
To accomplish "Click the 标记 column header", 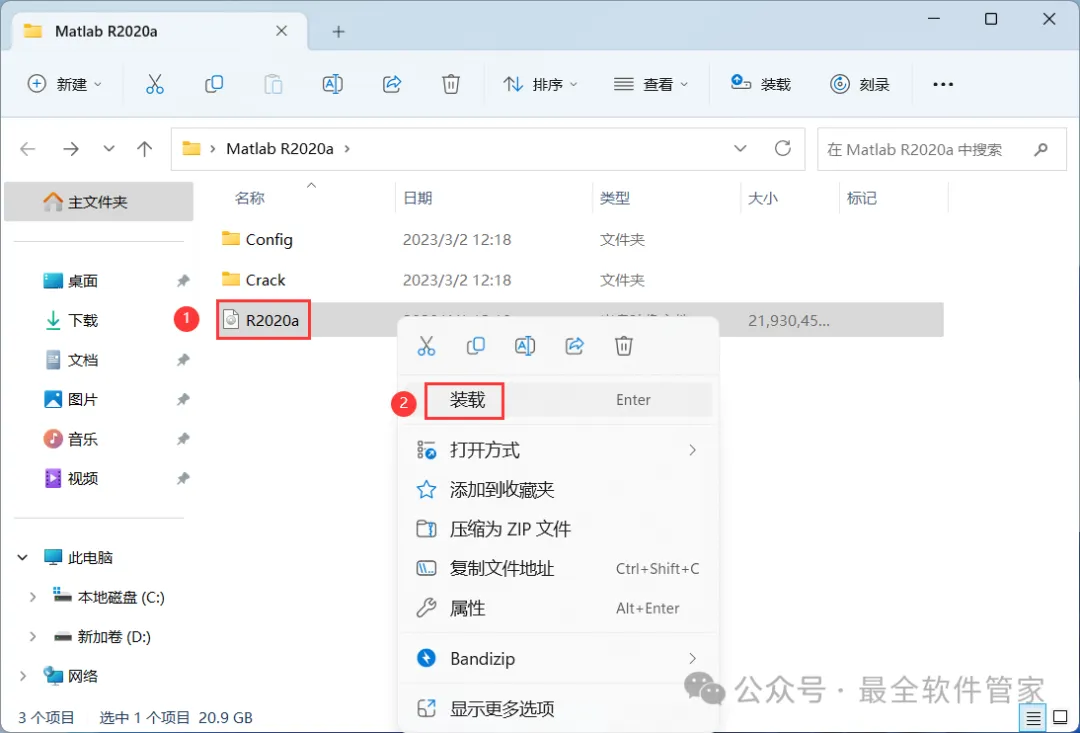I will pyautogui.click(x=862, y=198).
